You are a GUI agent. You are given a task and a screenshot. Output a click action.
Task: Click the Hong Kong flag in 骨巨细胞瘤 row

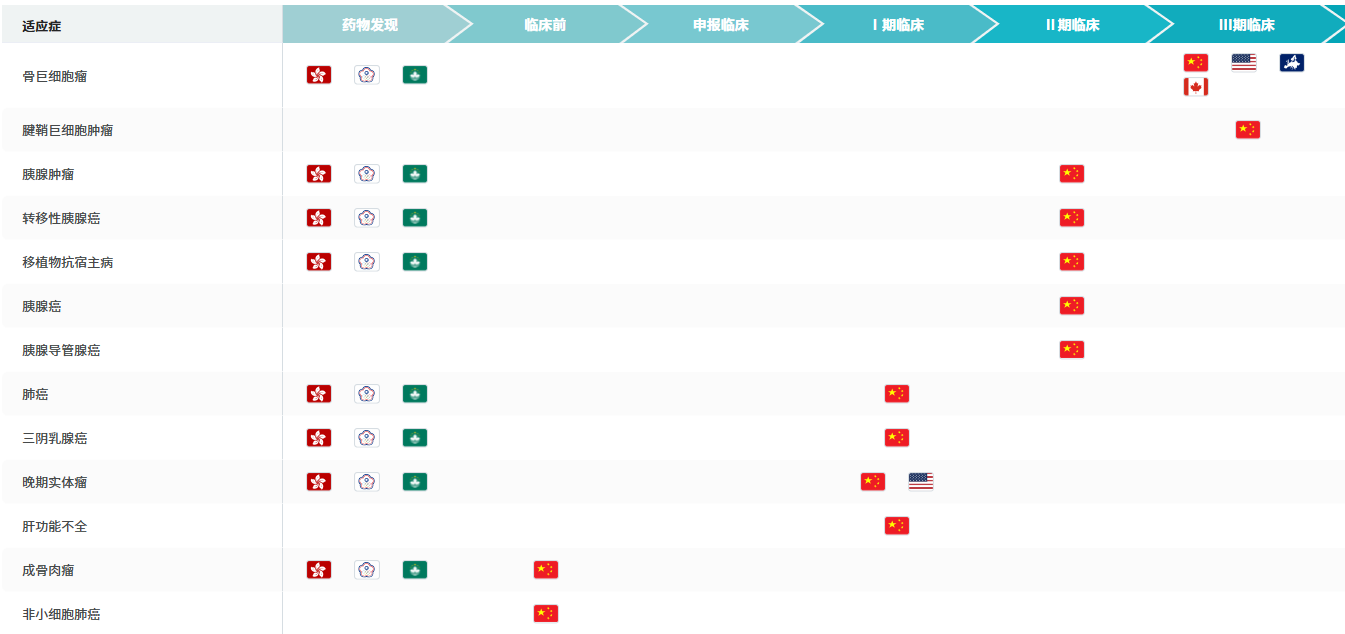coord(319,75)
